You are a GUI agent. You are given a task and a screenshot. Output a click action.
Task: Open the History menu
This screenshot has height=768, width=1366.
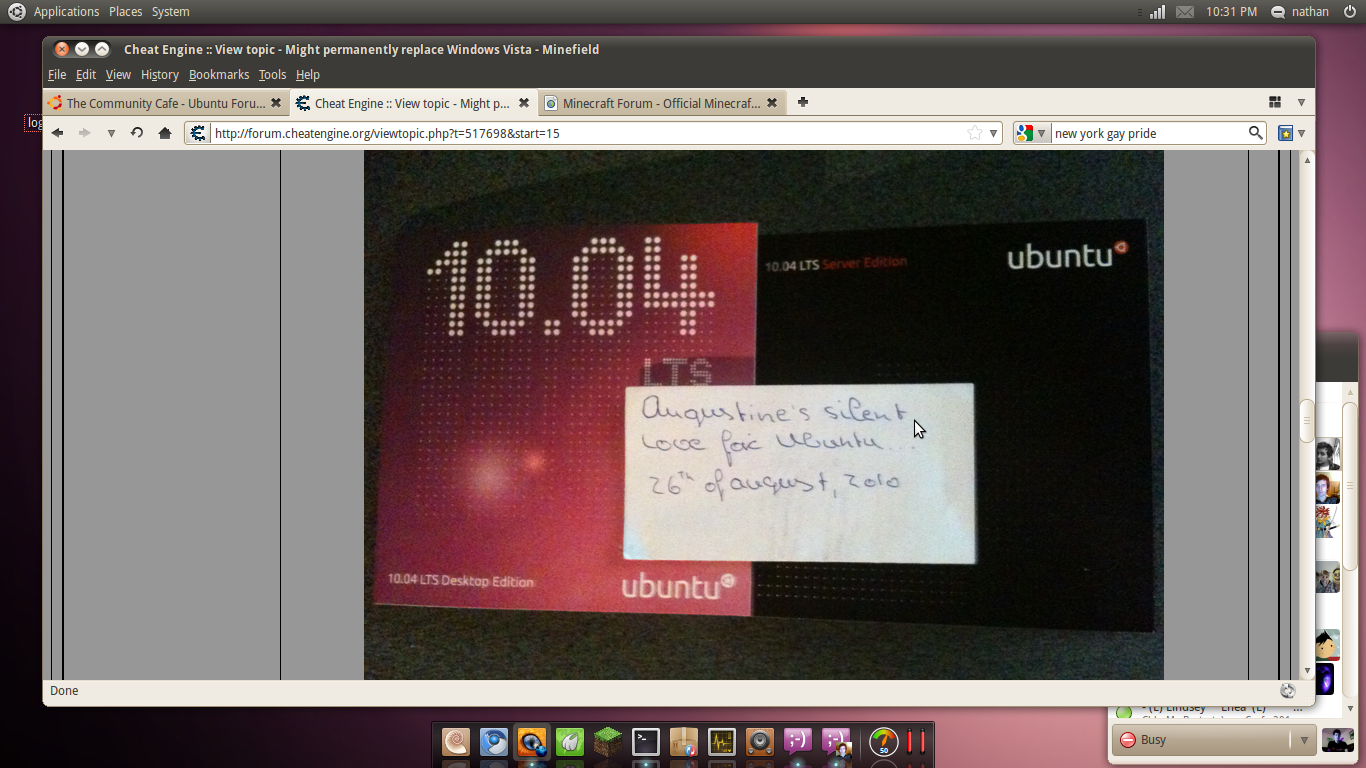[x=160, y=75]
